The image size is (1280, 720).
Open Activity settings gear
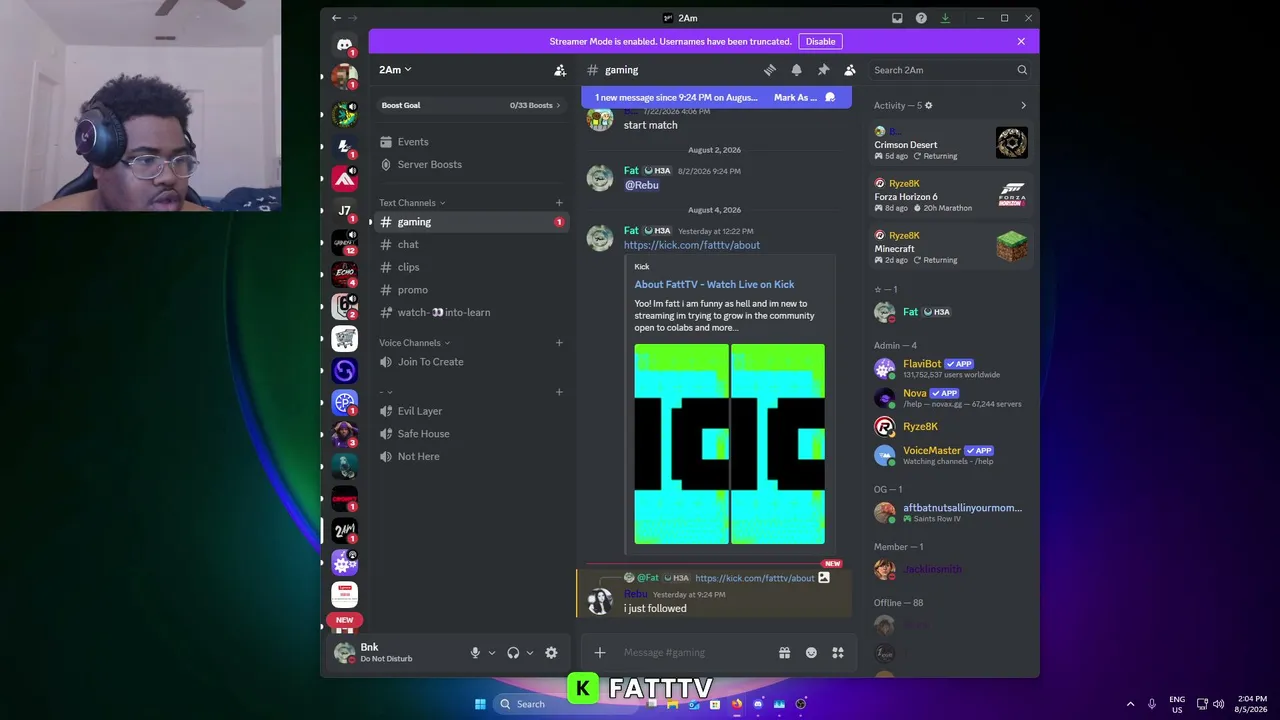(928, 105)
